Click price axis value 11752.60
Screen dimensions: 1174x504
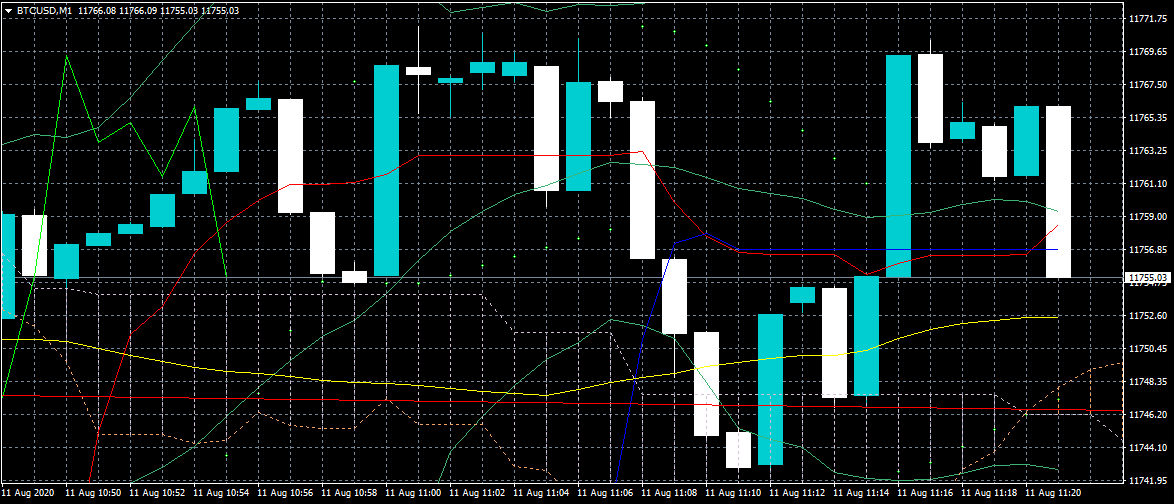click(1146, 315)
